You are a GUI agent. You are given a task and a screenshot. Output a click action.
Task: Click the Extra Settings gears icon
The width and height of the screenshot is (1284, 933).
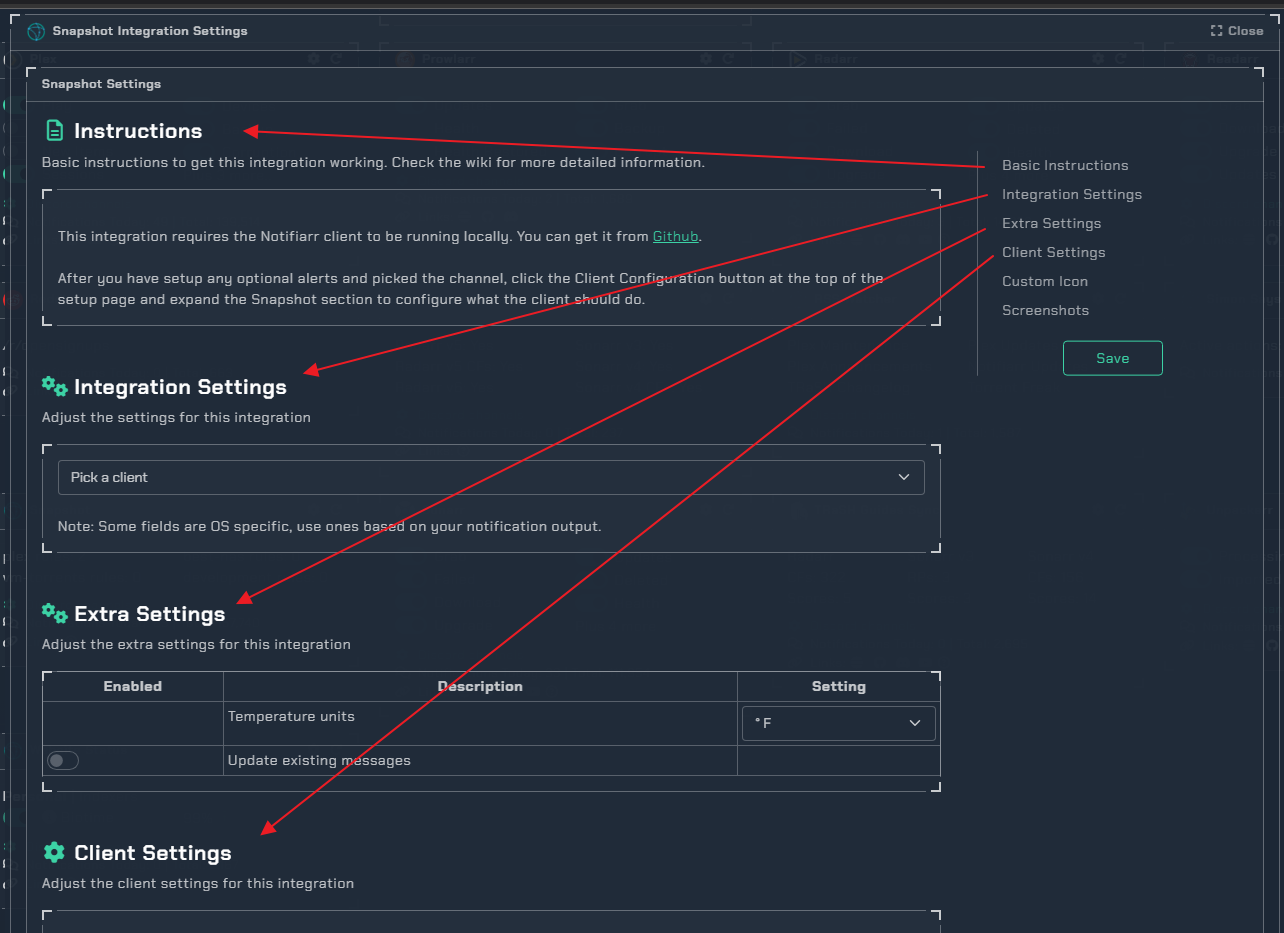pos(55,614)
